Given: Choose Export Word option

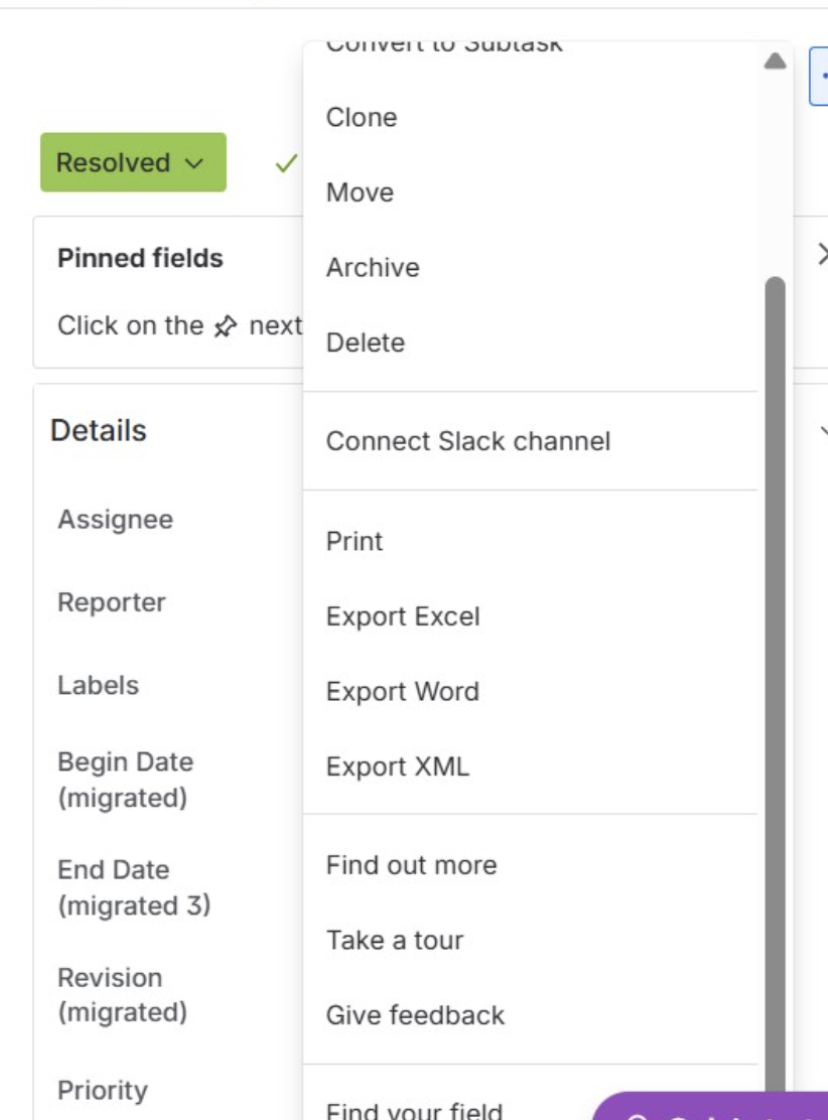Looking at the screenshot, I should pos(402,691).
